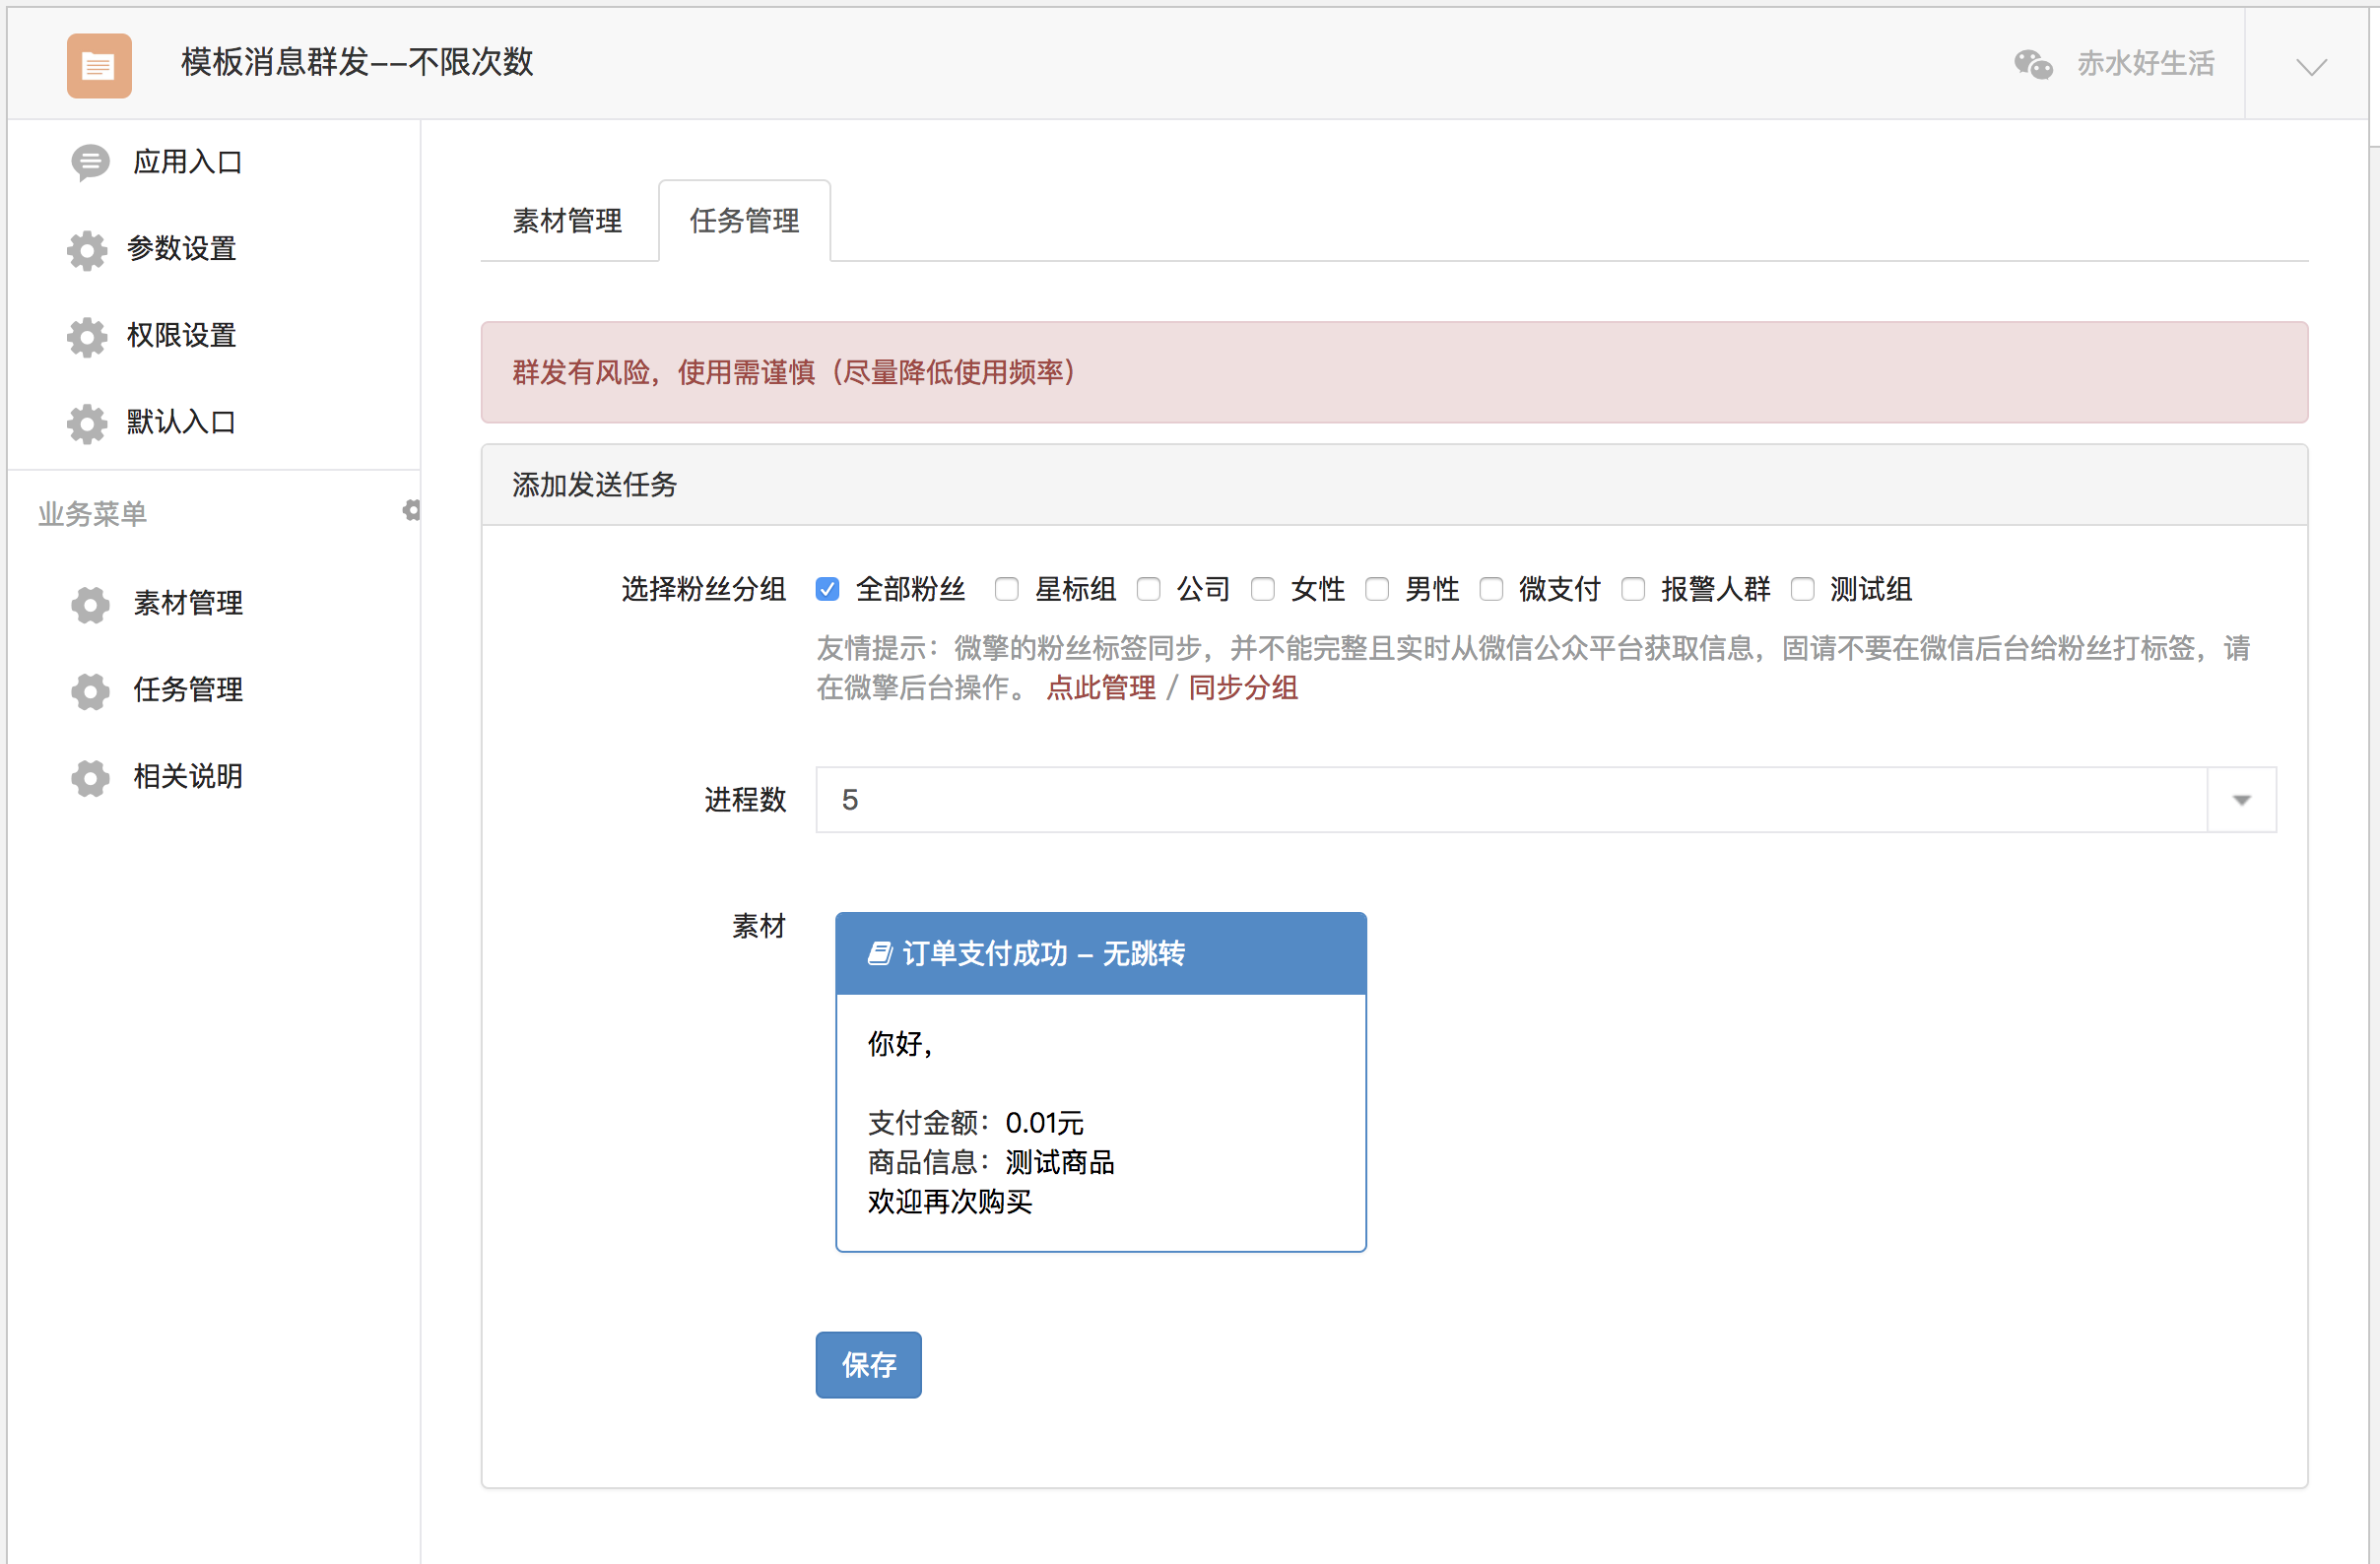This screenshot has height=1564, width=2380.
Task: Click the 模板消息群发--不限次数 title
Action: coord(357,63)
